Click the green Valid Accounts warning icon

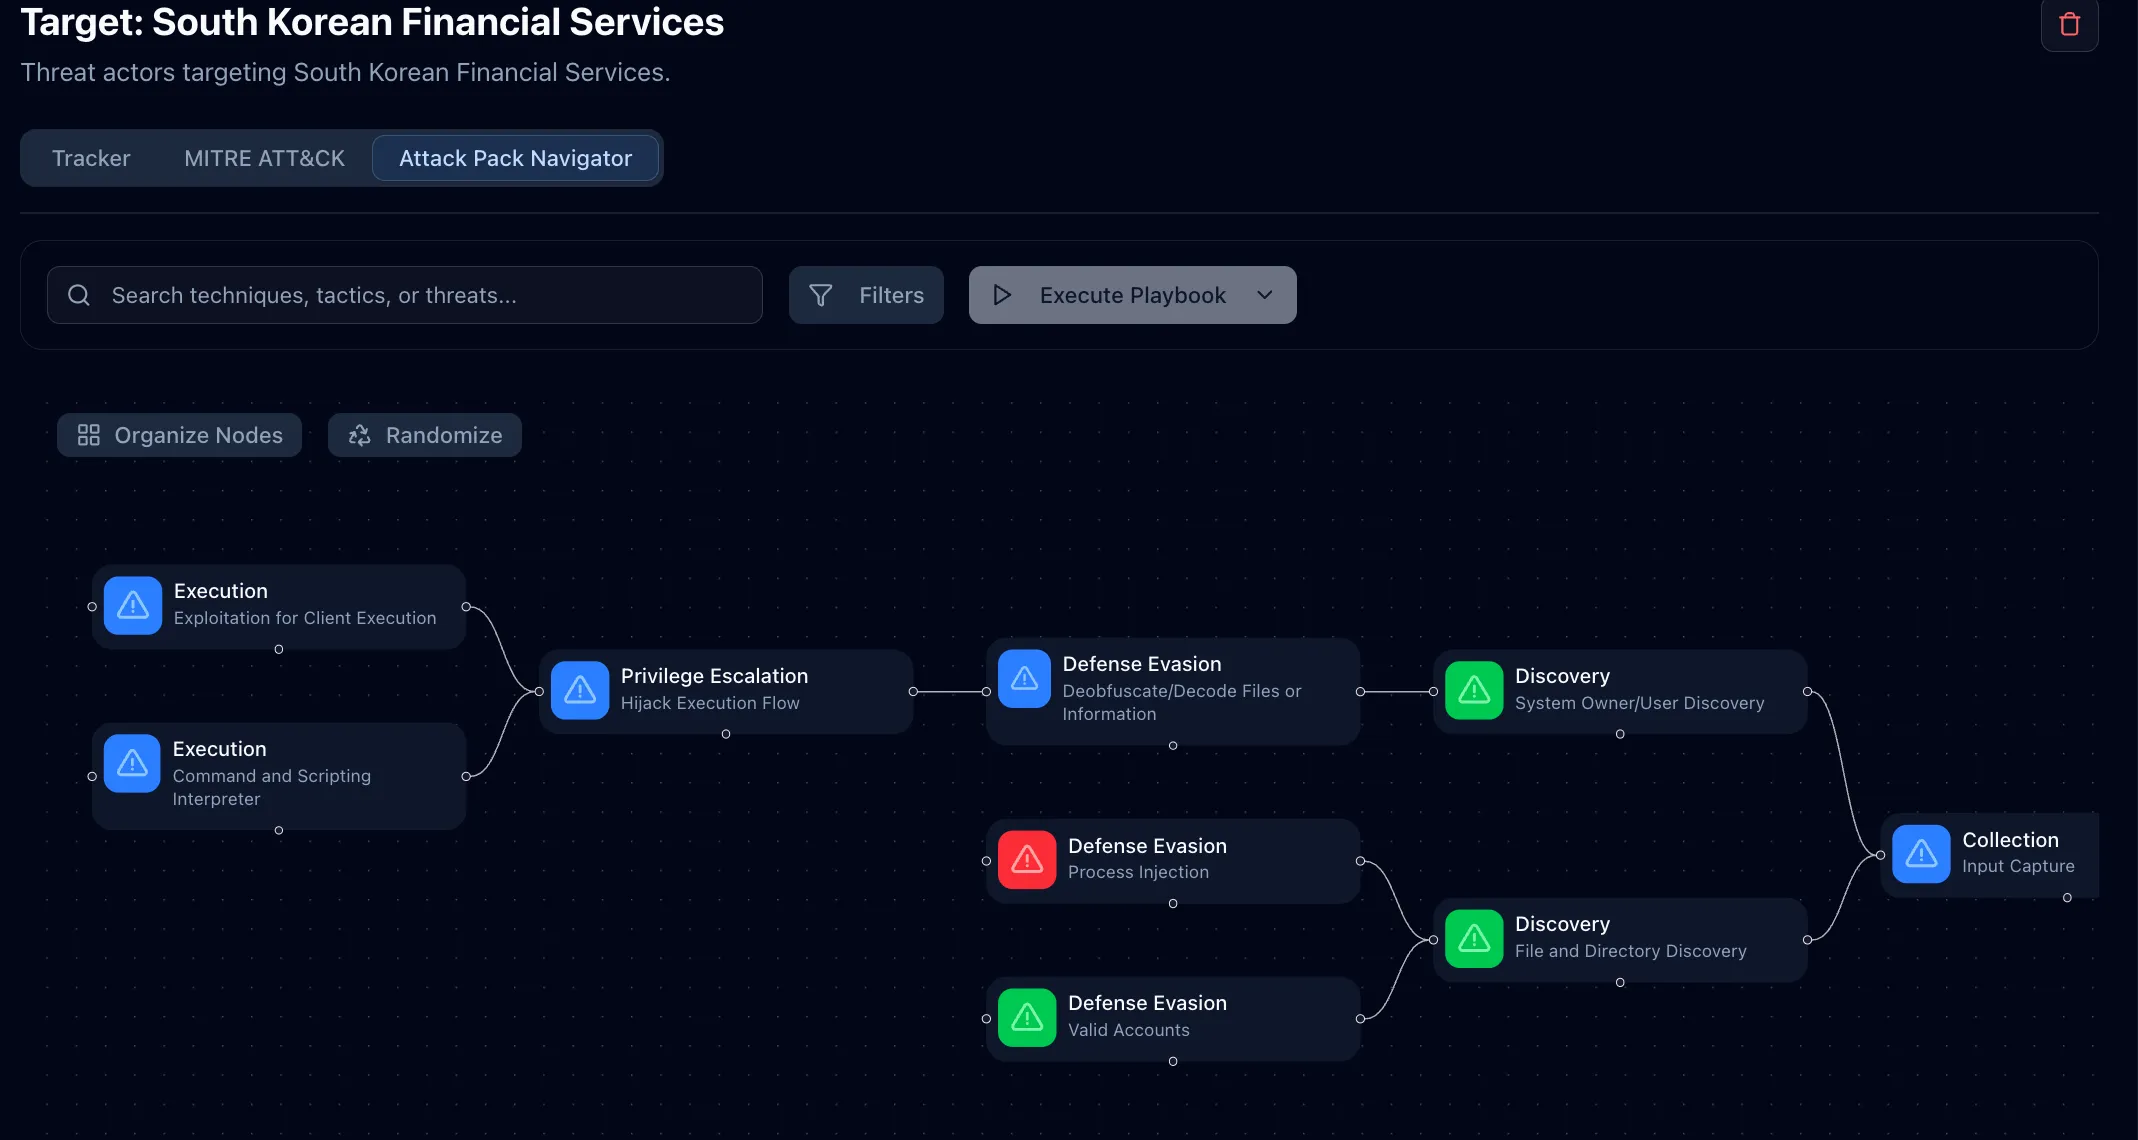point(1027,1018)
